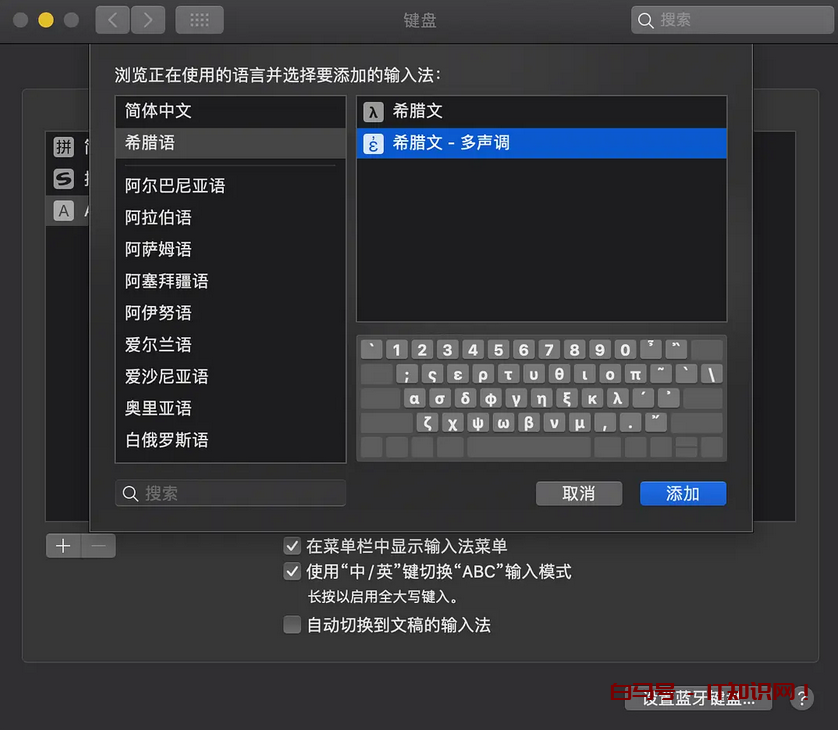Open the help question mark icon
This screenshot has height=730, width=838.
[x=803, y=698]
